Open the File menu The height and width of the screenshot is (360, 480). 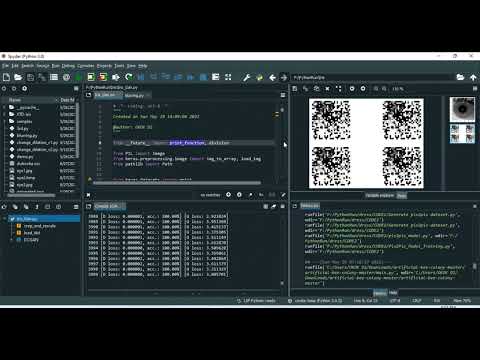[x=5, y=66]
